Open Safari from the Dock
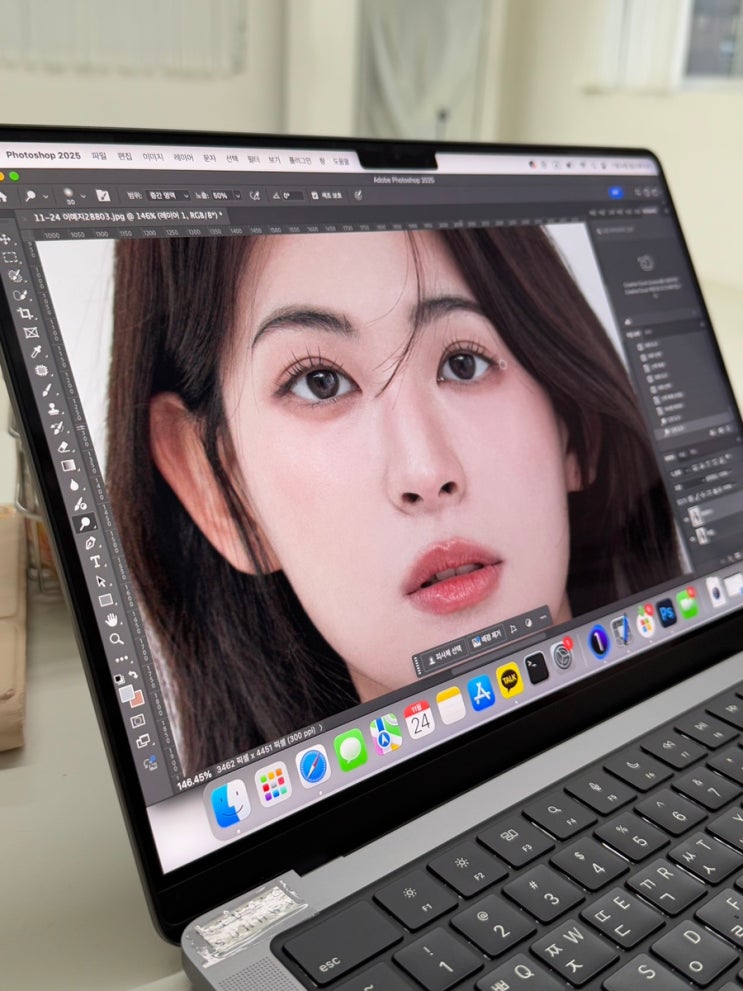Viewport: 743px width, 991px height. coord(313,767)
